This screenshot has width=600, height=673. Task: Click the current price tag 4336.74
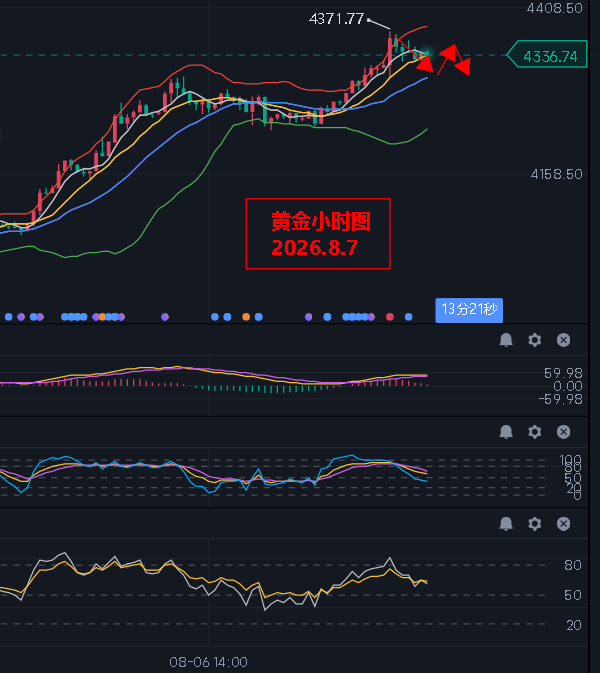(x=547, y=55)
